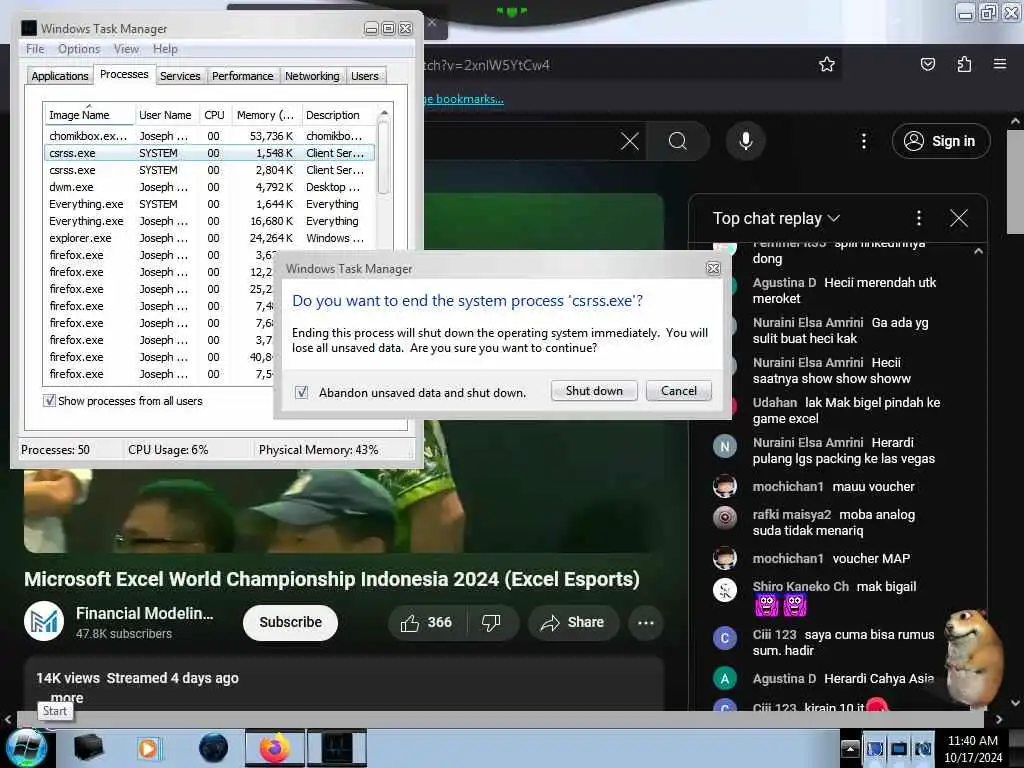Switch to the Networking tab
The height and width of the screenshot is (768, 1024).
point(312,76)
